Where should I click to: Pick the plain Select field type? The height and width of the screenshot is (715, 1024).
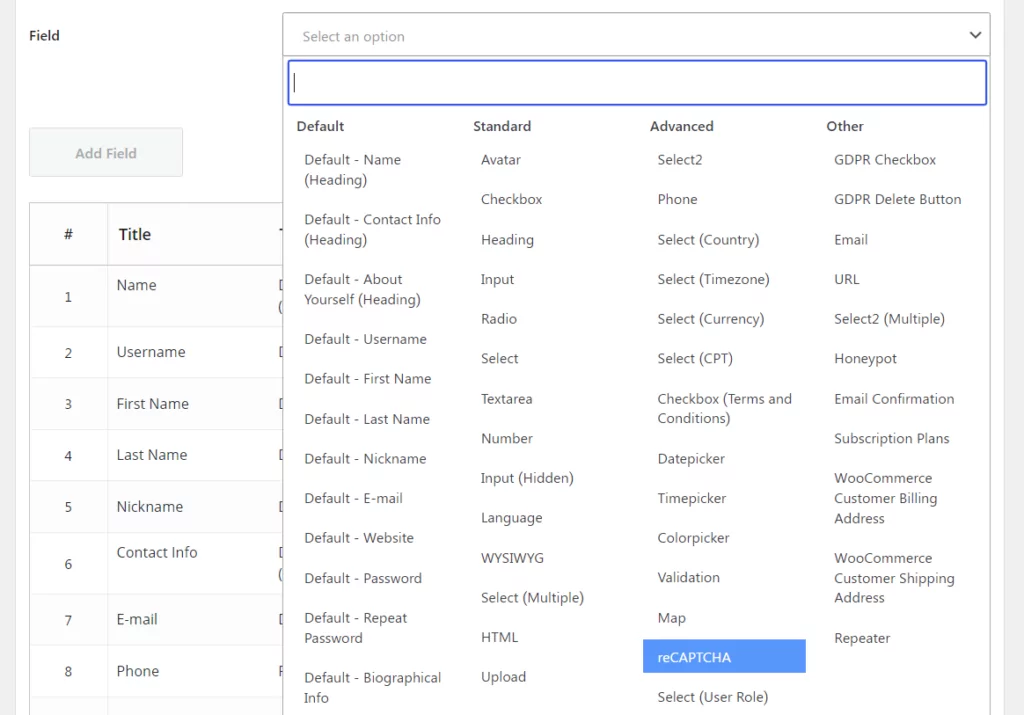(x=500, y=359)
